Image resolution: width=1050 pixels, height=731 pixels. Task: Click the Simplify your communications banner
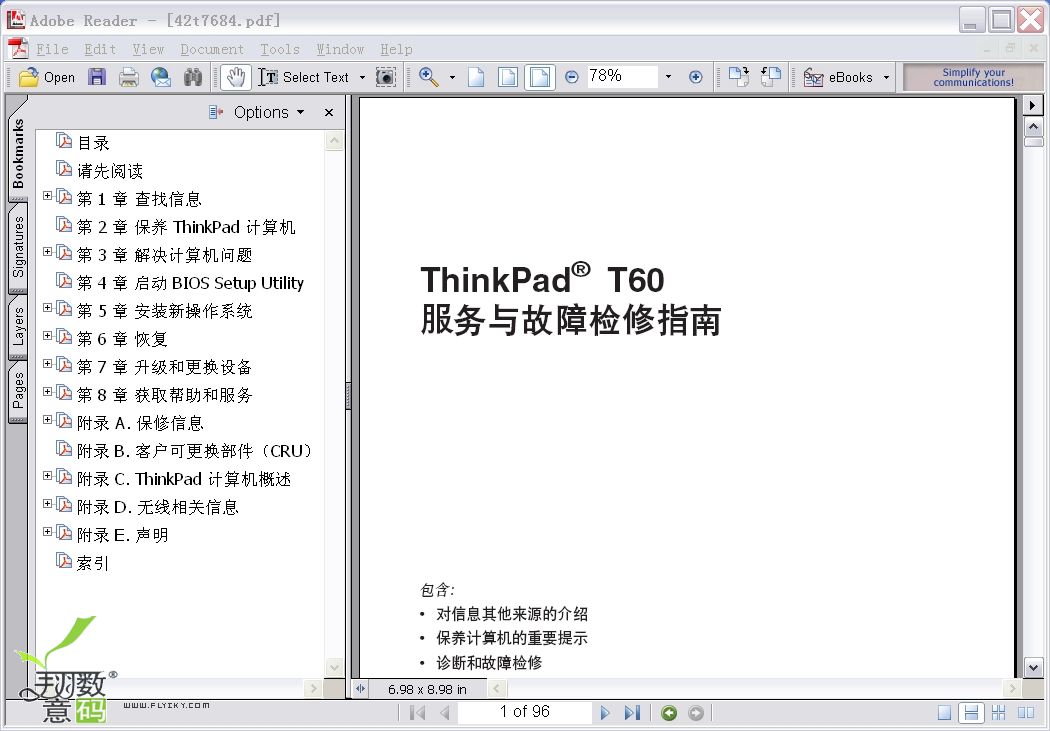973,77
